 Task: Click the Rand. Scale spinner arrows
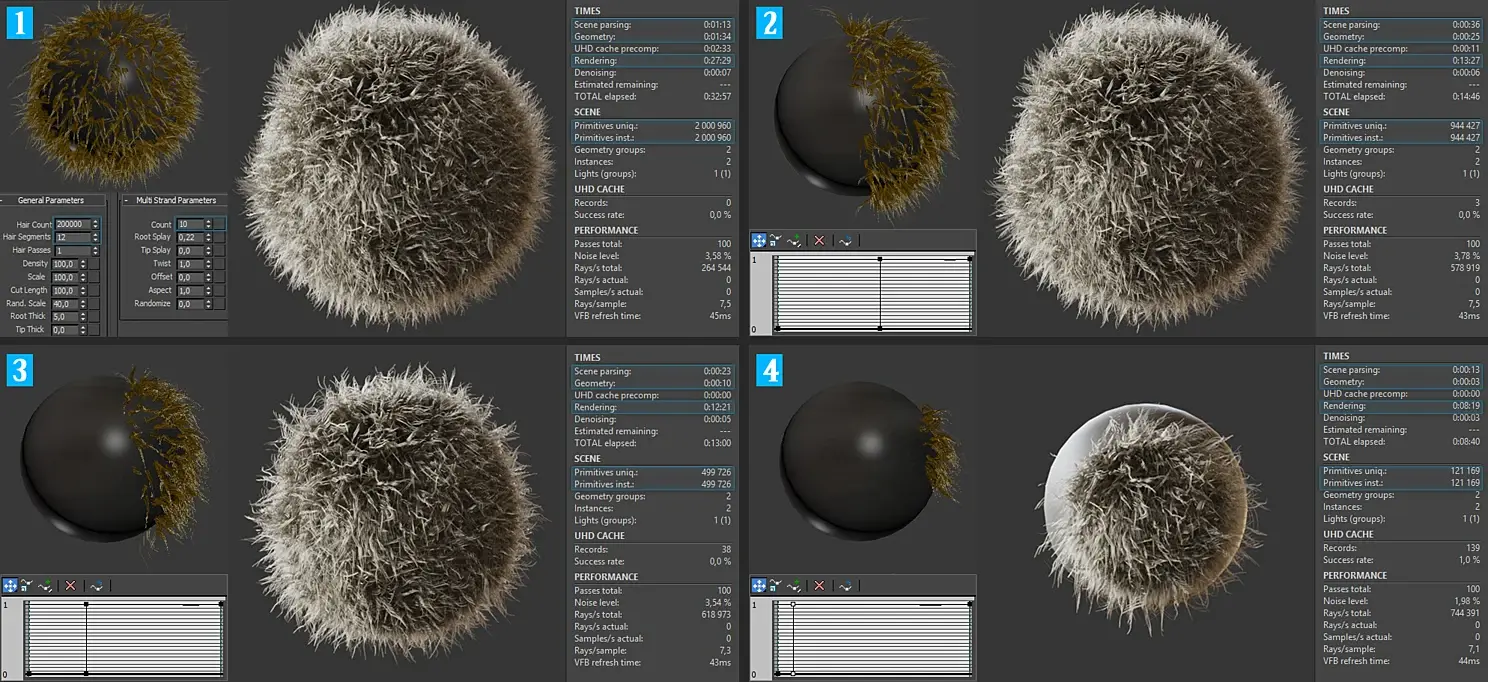pyautogui.click(x=83, y=304)
